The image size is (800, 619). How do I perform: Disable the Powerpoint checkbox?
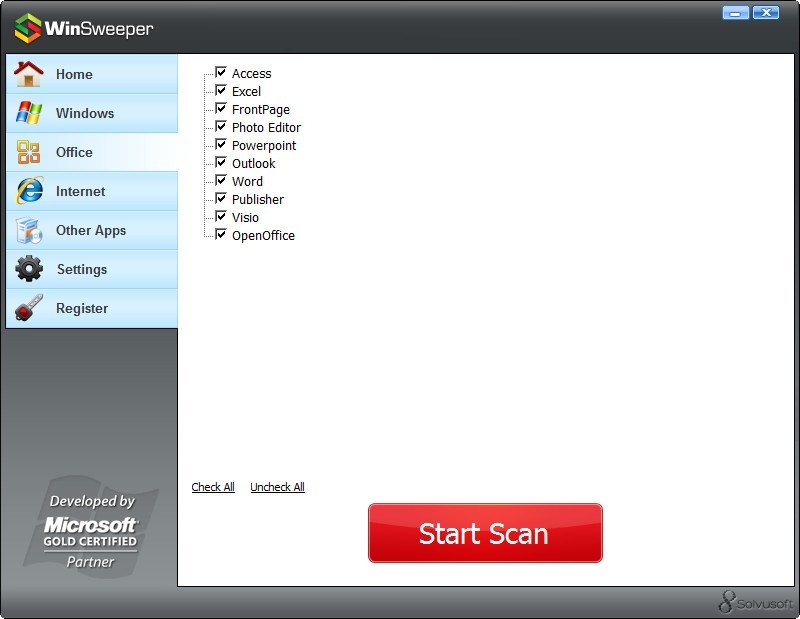tap(221, 144)
